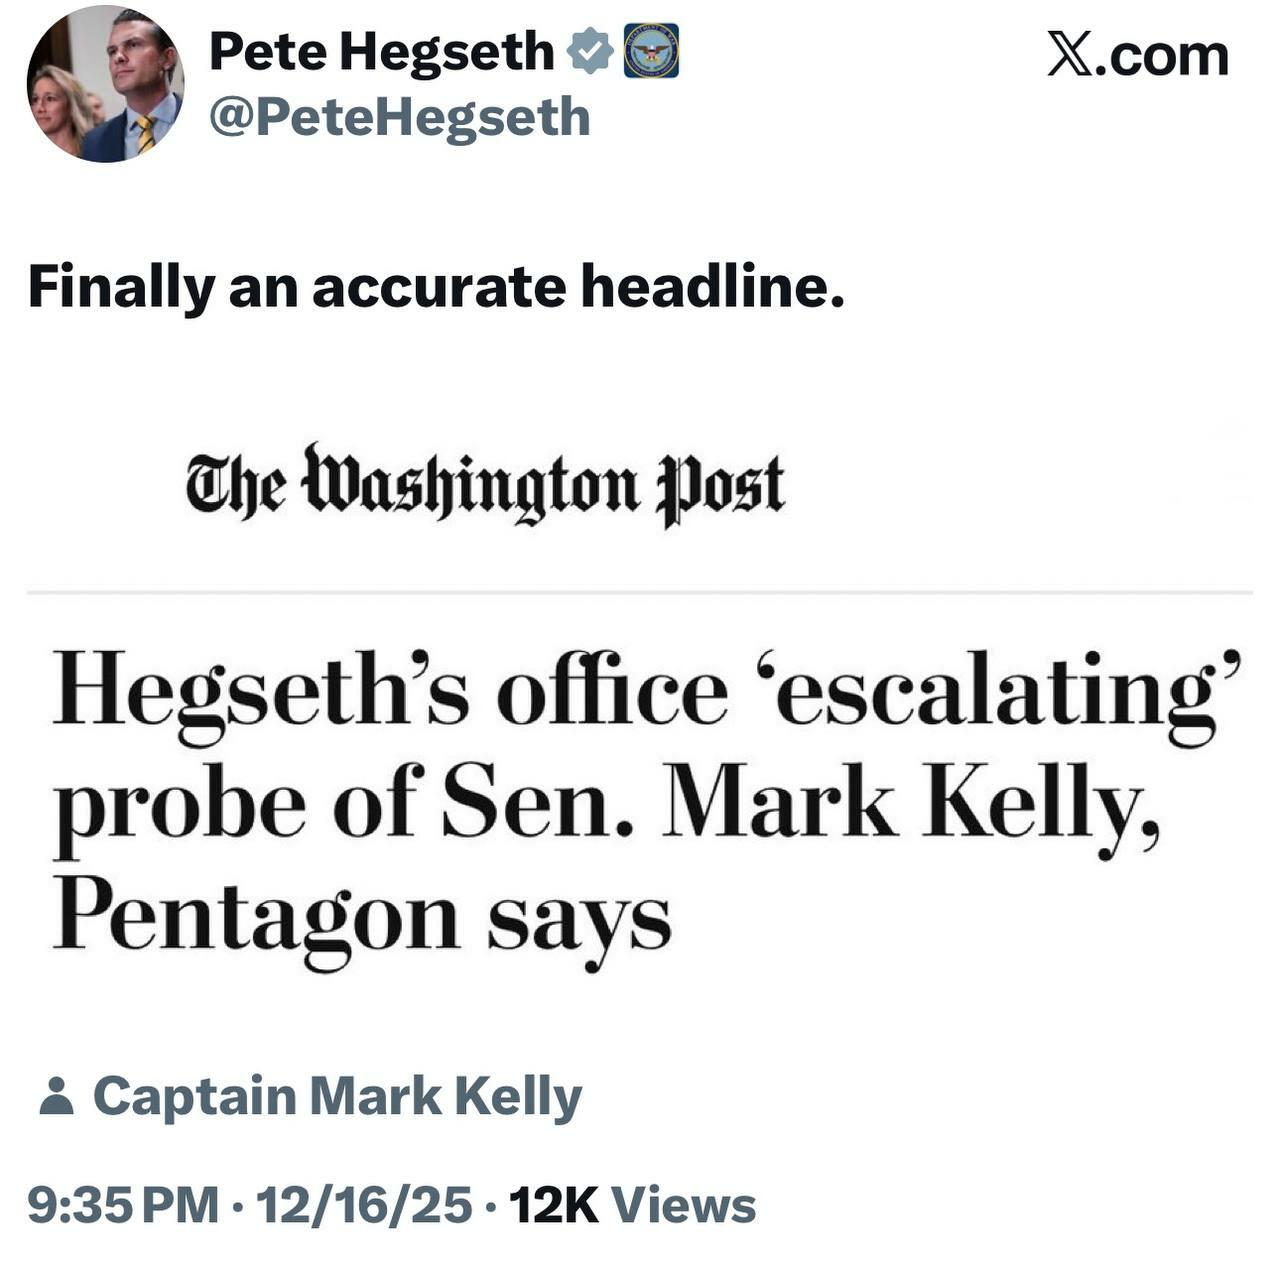View the 12K Views count
Viewport: 1280px width, 1271px height.
tap(632, 1205)
